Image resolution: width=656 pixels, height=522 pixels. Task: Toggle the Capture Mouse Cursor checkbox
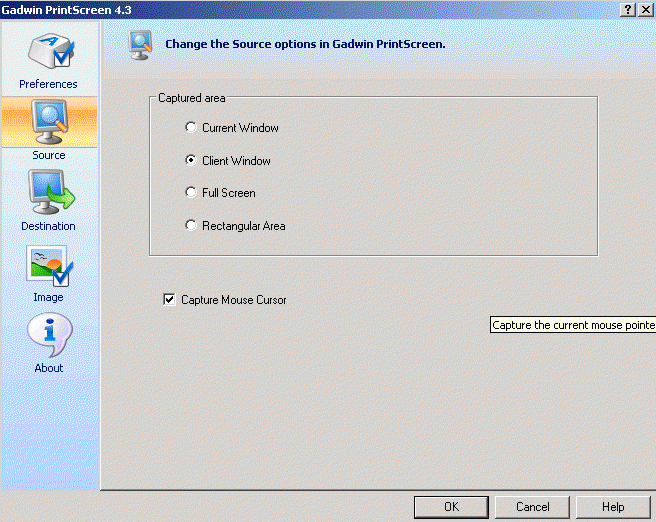tap(169, 299)
